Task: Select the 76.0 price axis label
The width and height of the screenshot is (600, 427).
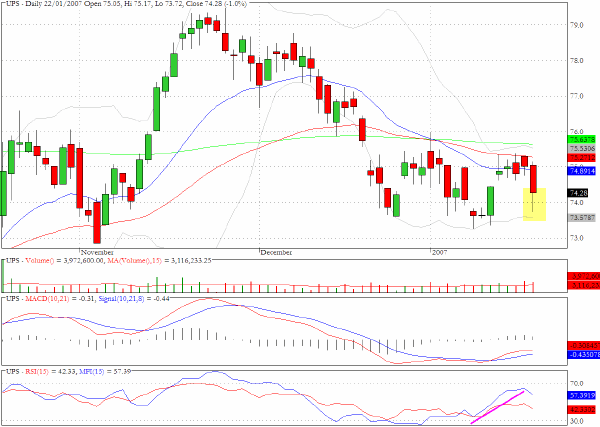Action: (x=577, y=132)
